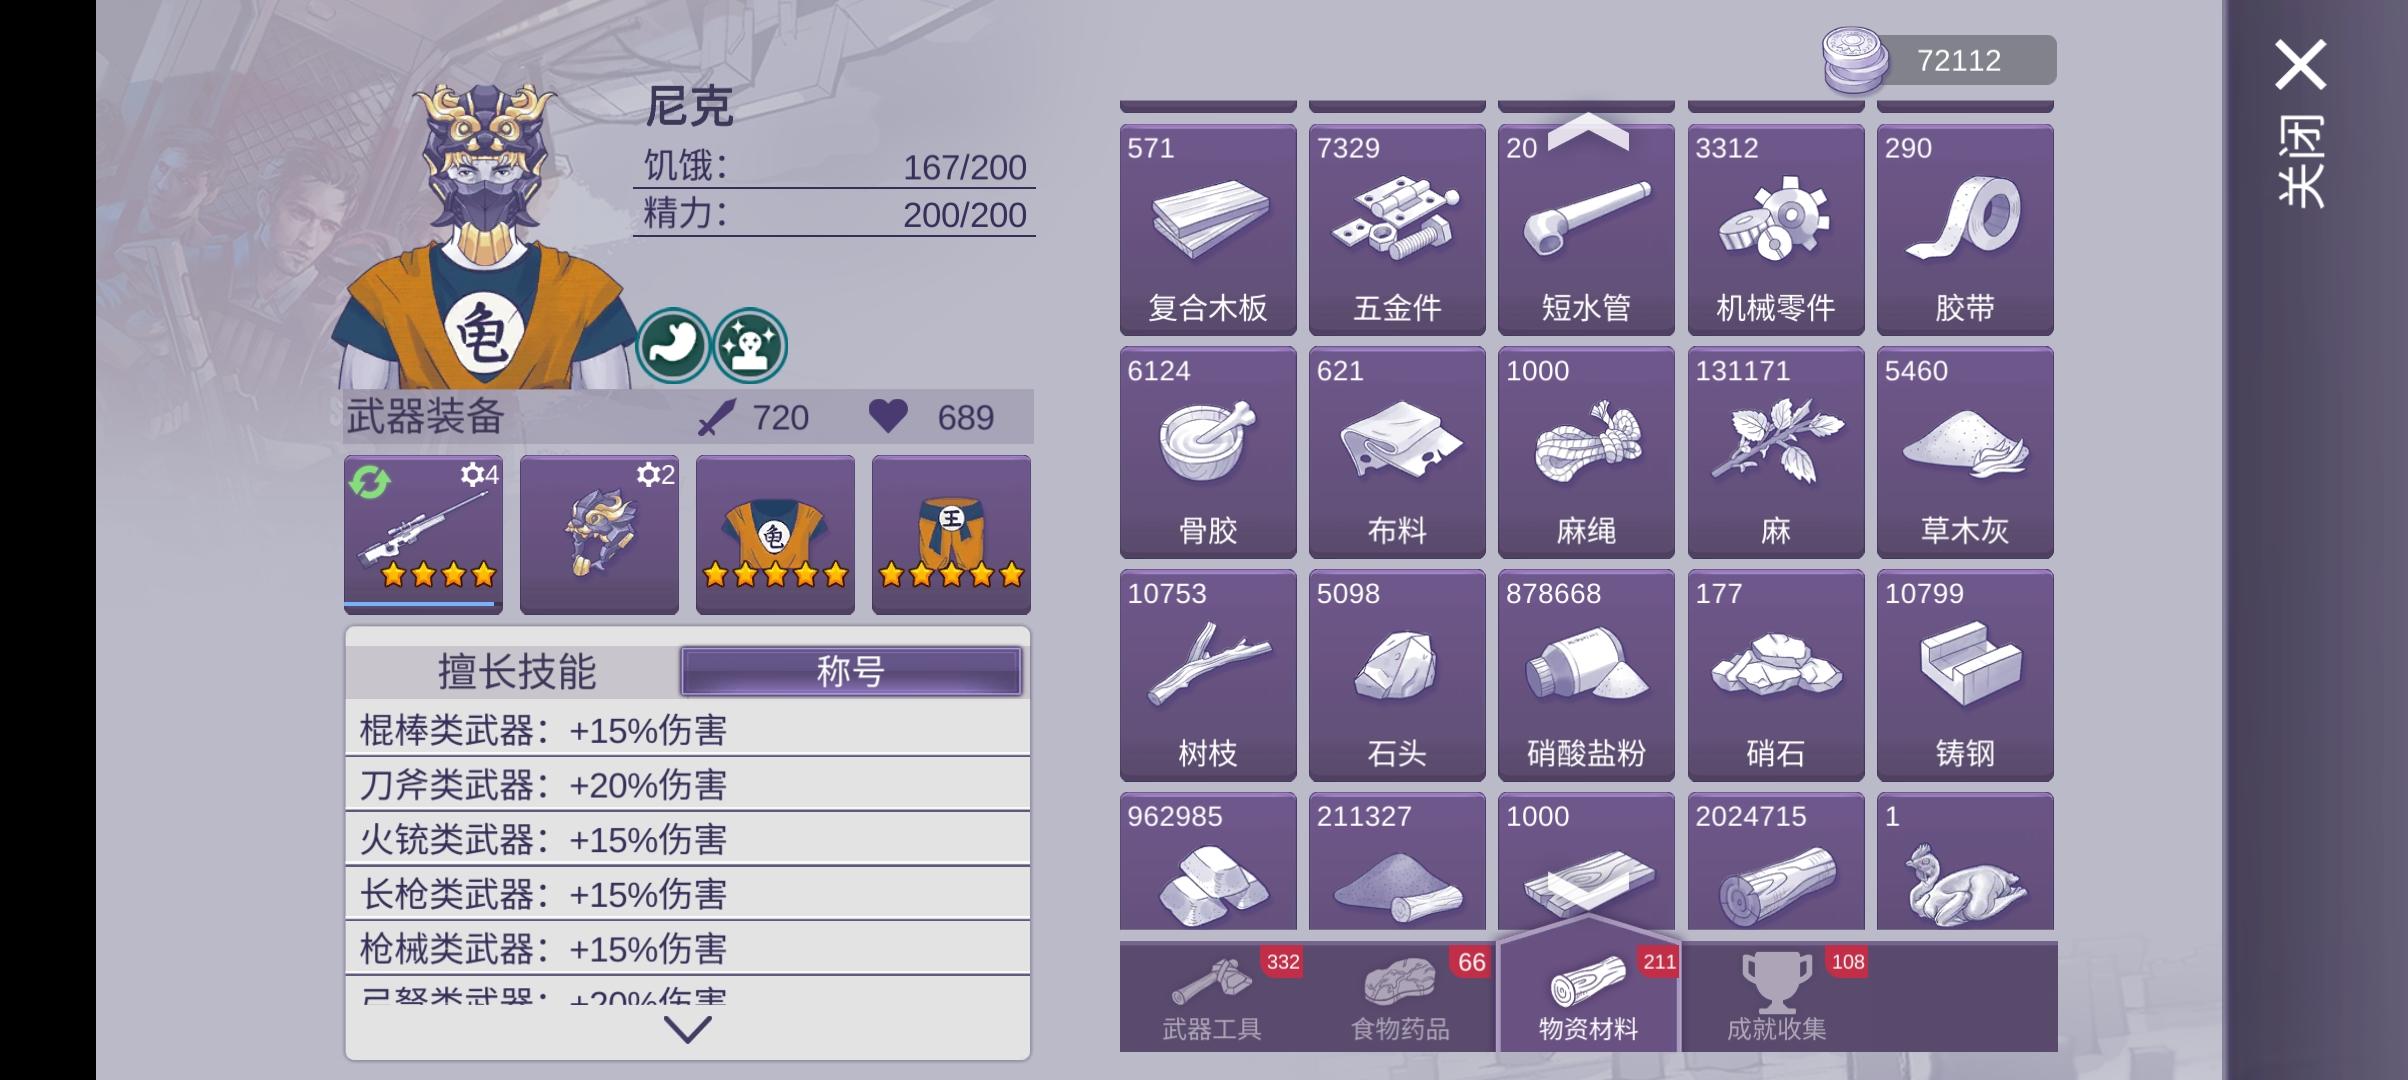Tap the green weapon swap arrows
The image size is (2408, 1080).
tap(370, 482)
